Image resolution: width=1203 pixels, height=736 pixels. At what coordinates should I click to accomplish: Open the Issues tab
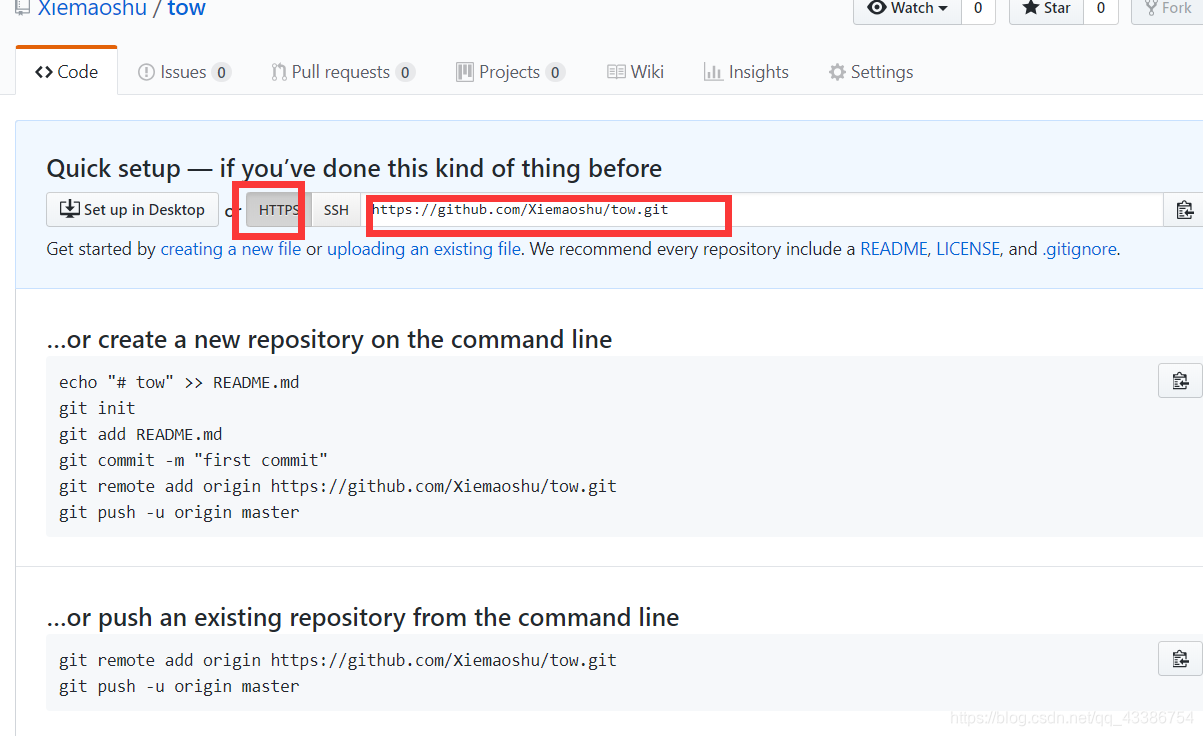pyautogui.click(x=184, y=72)
